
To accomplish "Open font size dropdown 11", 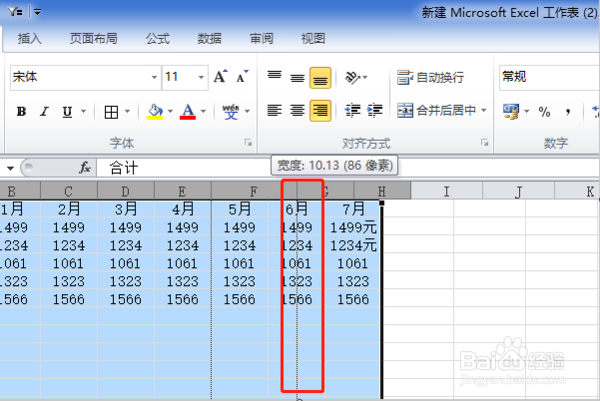I will click(201, 77).
